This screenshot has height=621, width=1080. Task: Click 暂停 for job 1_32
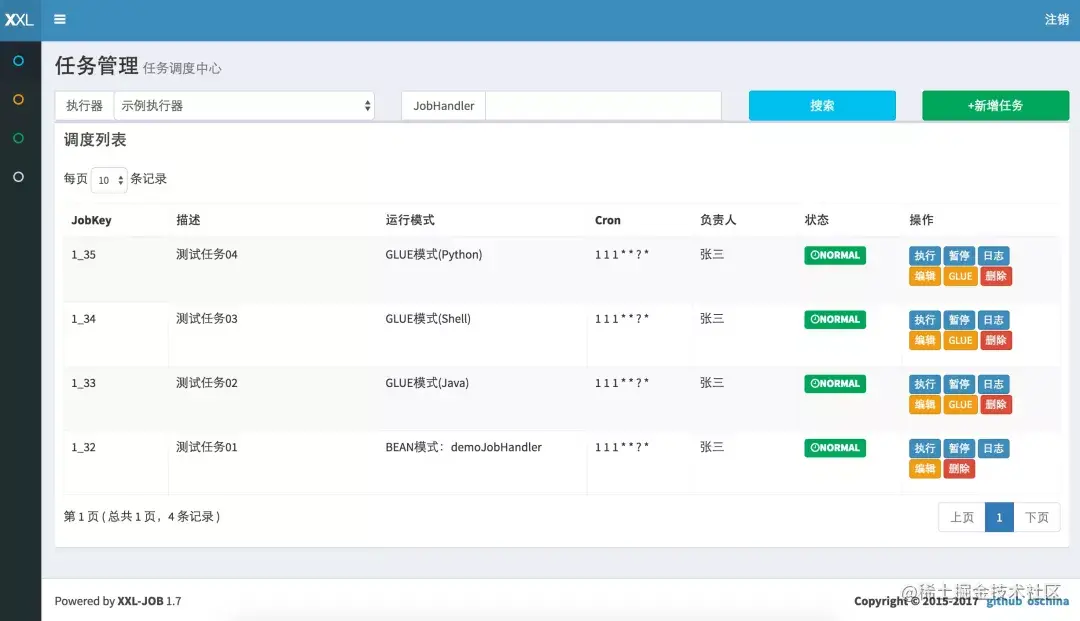(959, 448)
